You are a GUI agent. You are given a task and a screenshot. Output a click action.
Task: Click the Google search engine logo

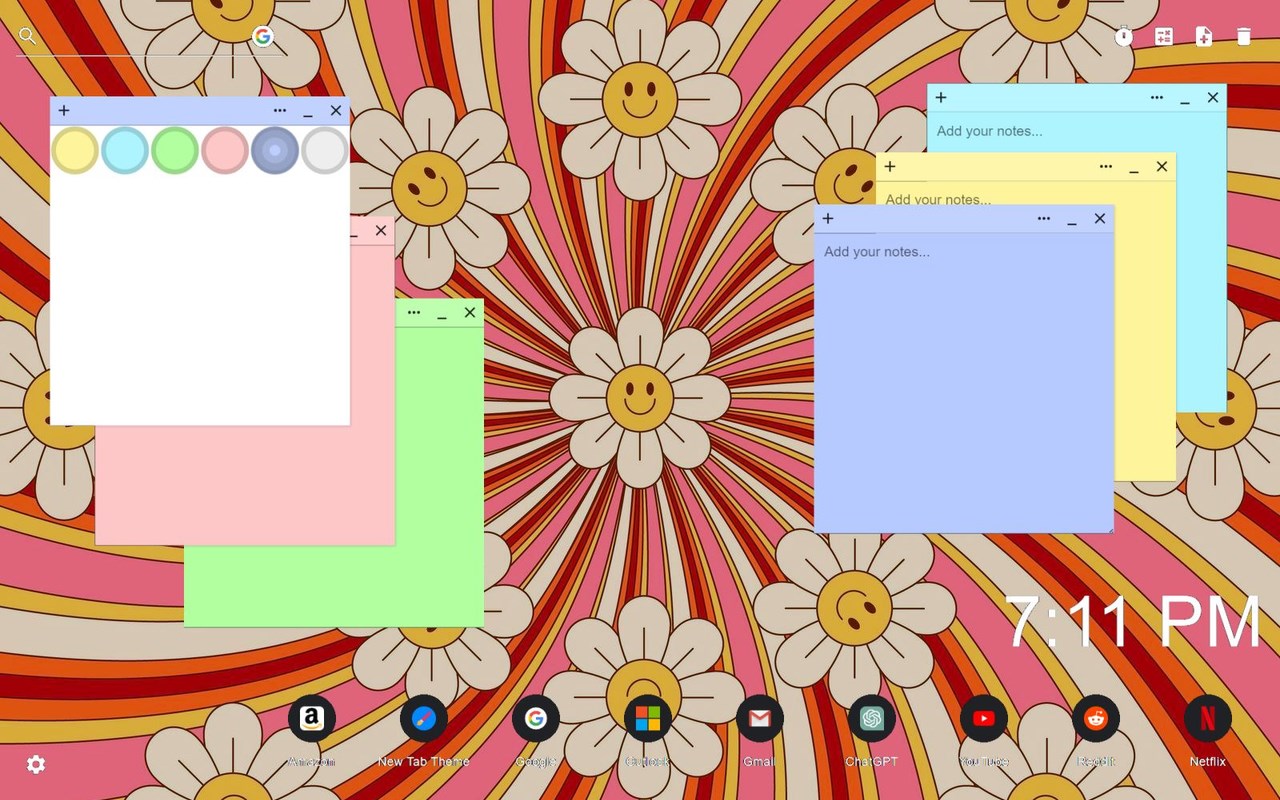coord(263,37)
